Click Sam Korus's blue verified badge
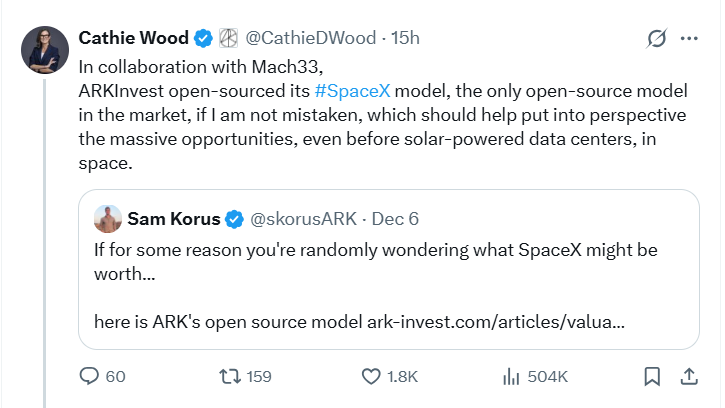Viewport: 725px width, 408px height. pos(234,217)
